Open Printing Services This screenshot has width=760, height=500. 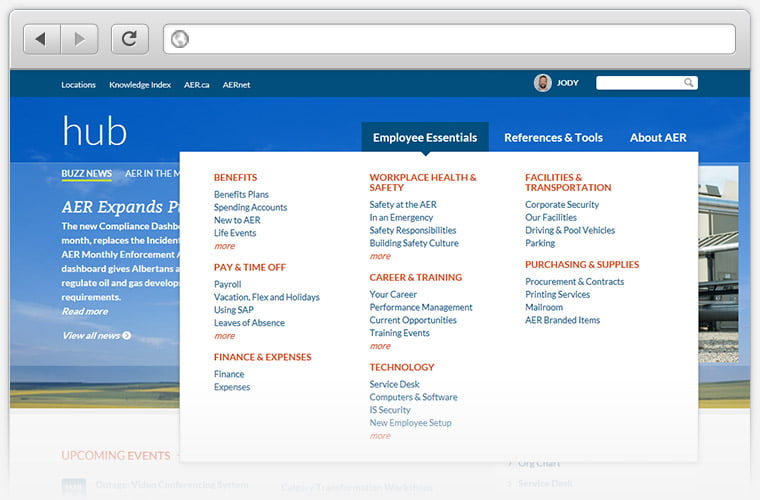tap(558, 295)
